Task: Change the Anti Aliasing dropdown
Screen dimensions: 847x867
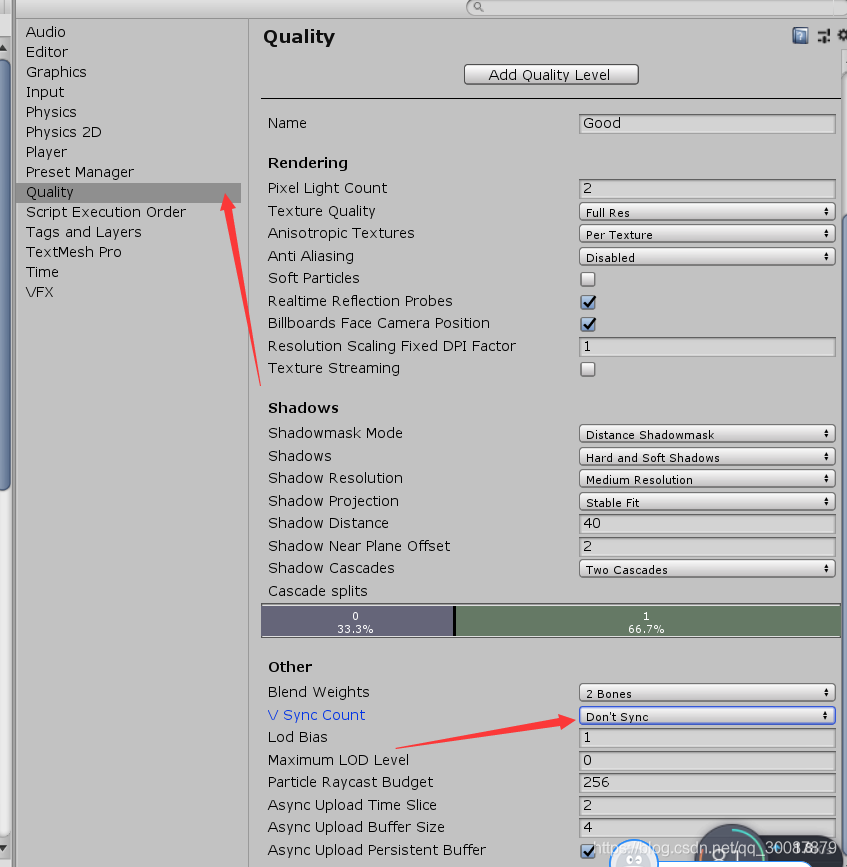Action: [x=707, y=257]
